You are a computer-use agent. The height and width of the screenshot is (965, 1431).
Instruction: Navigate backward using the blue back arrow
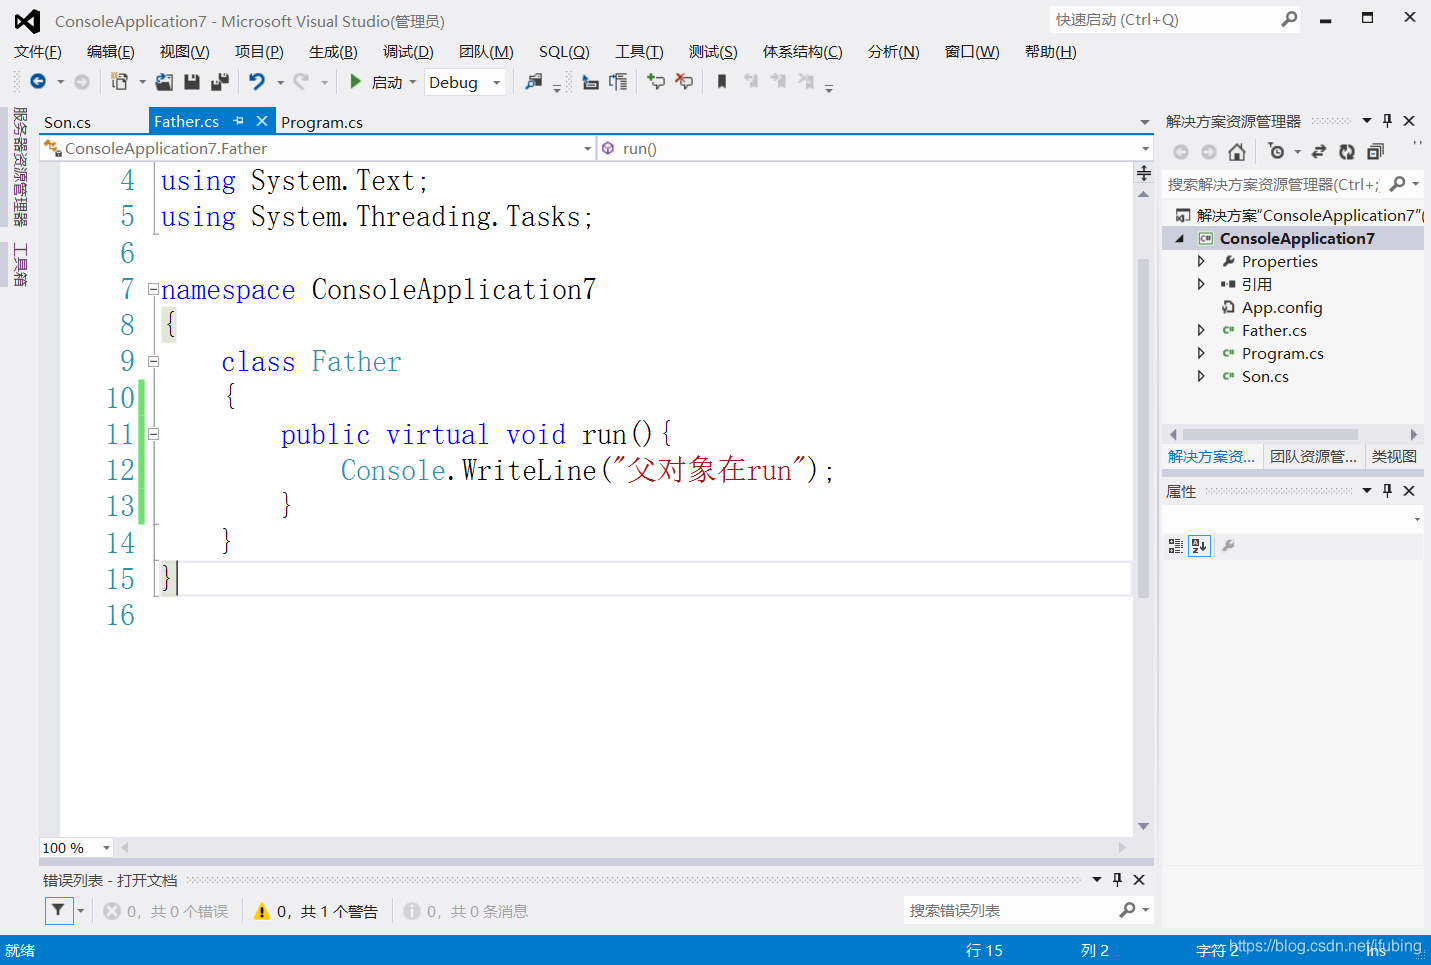click(38, 81)
